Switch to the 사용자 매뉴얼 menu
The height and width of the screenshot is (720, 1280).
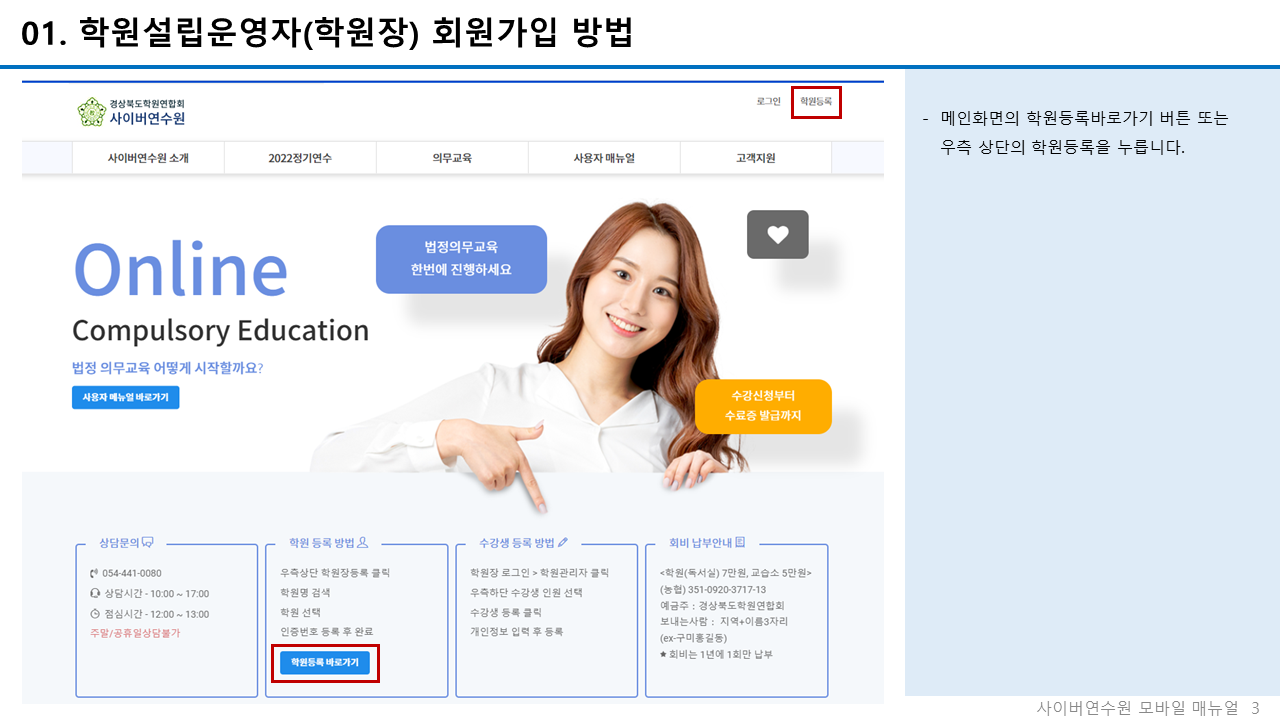point(604,158)
